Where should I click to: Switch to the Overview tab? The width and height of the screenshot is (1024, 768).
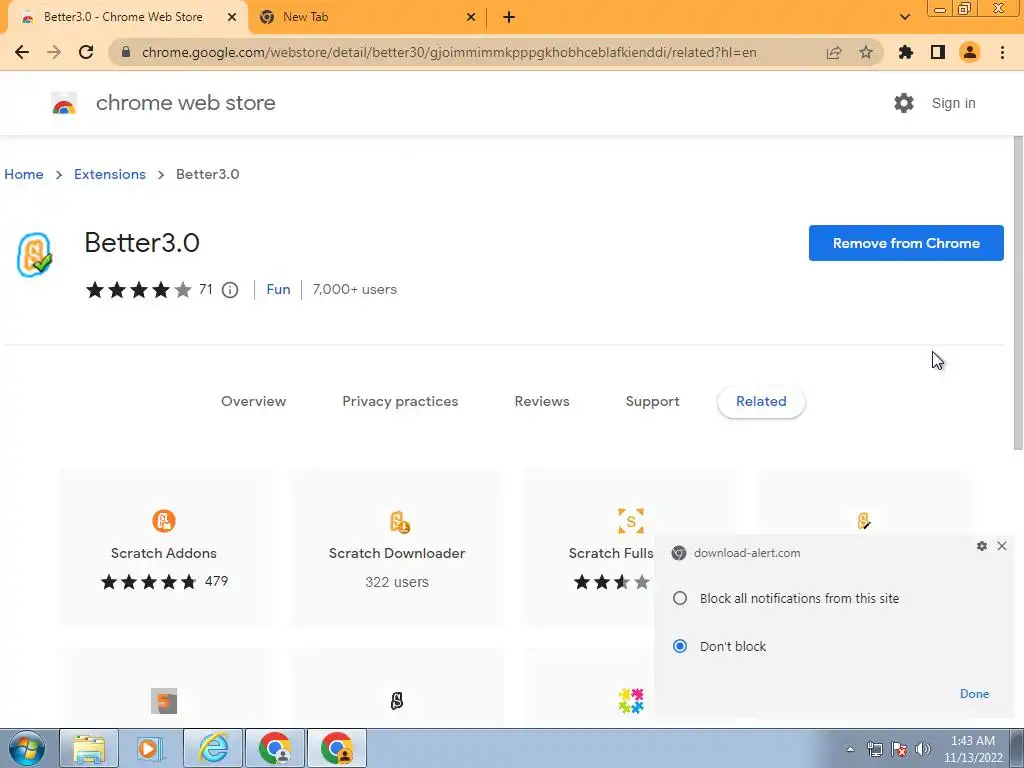[253, 402]
